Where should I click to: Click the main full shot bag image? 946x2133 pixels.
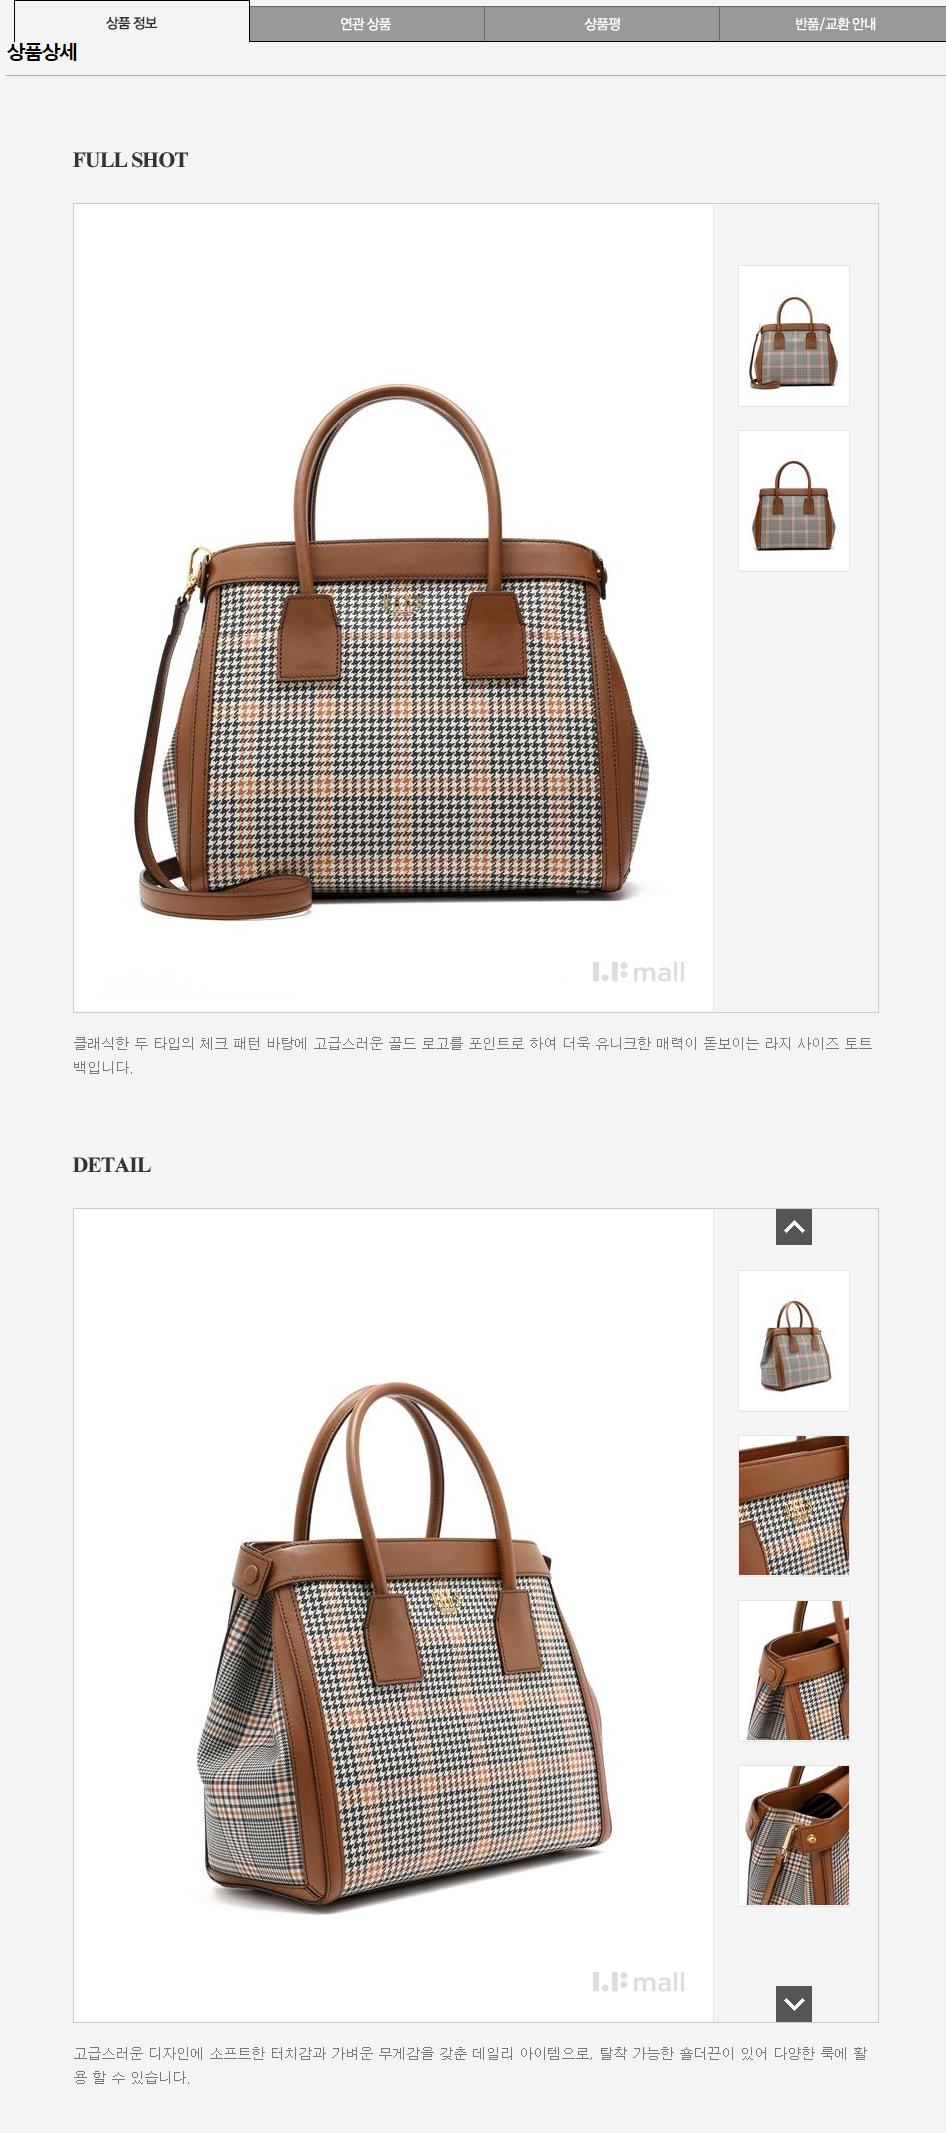393,608
